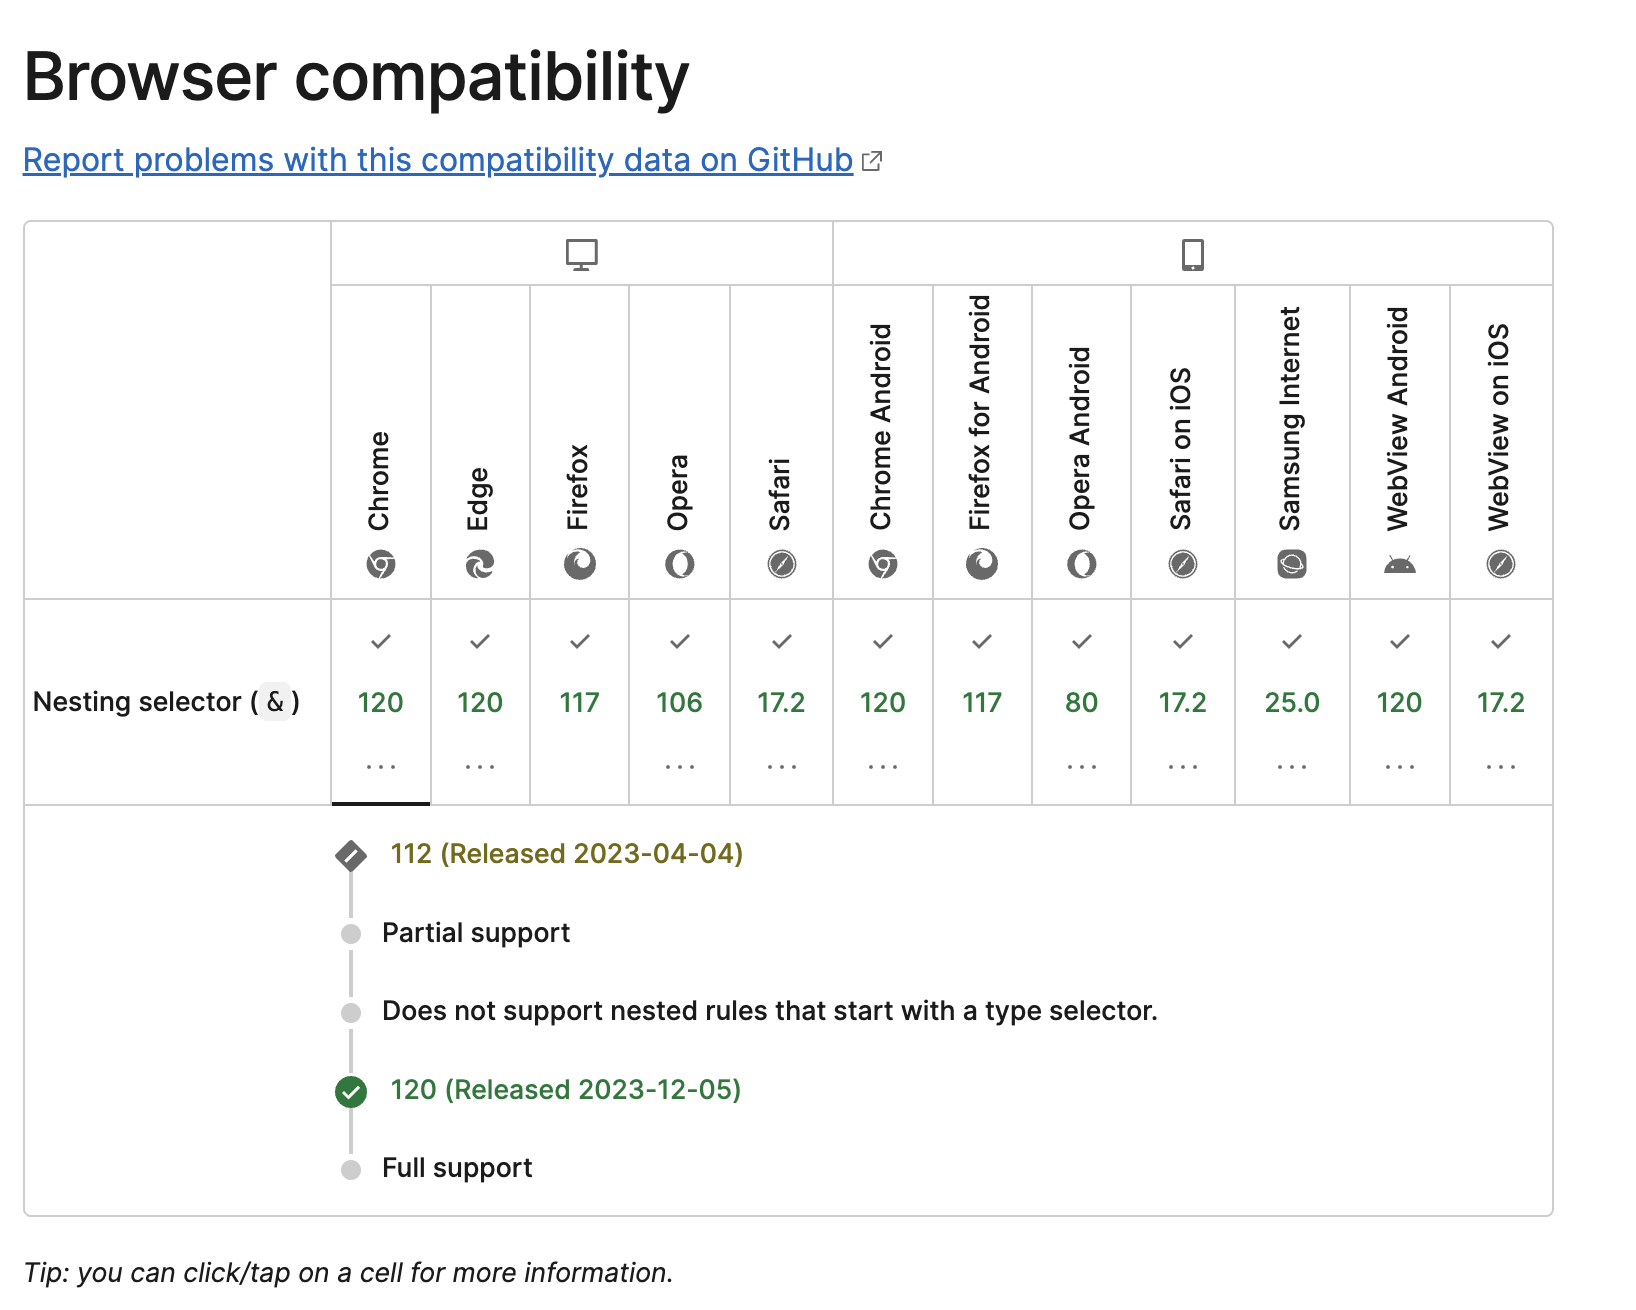
Task: Select the Firefox for Android 117 cell
Action: point(982,702)
